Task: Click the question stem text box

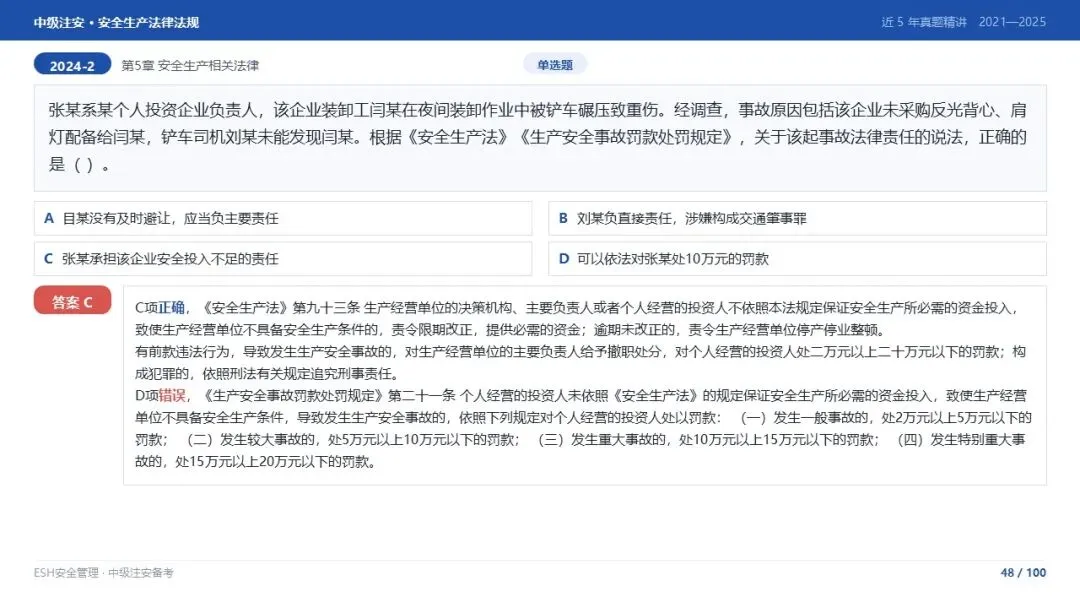Action: 540,138
